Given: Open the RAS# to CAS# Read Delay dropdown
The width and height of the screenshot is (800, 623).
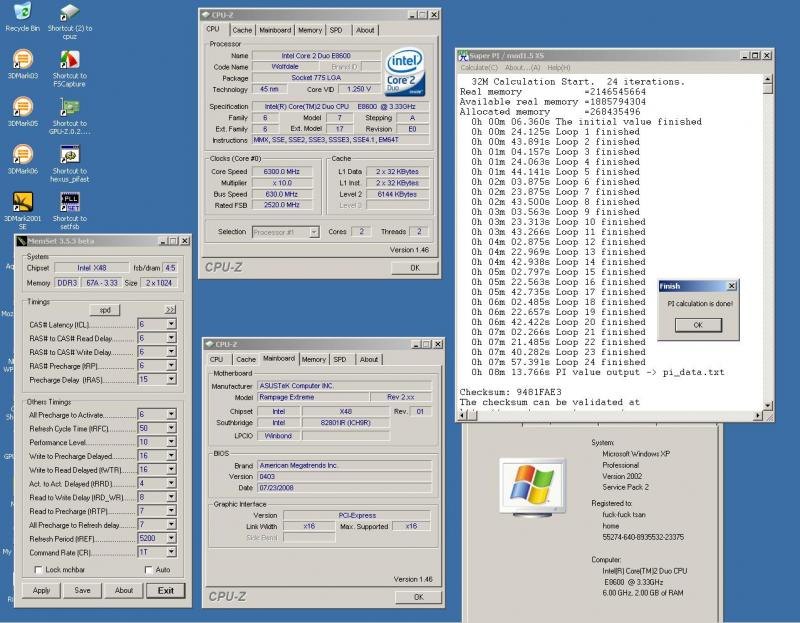Looking at the screenshot, I should point(171,338).
